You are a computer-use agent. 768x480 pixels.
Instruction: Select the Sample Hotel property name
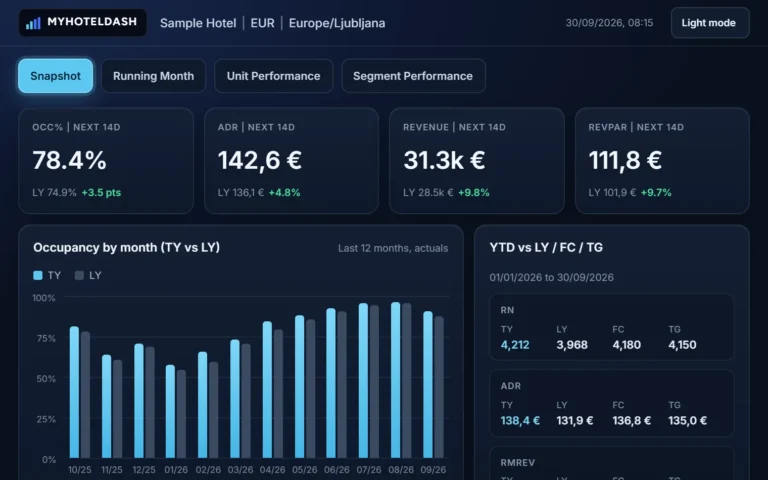tap(198, 23)
